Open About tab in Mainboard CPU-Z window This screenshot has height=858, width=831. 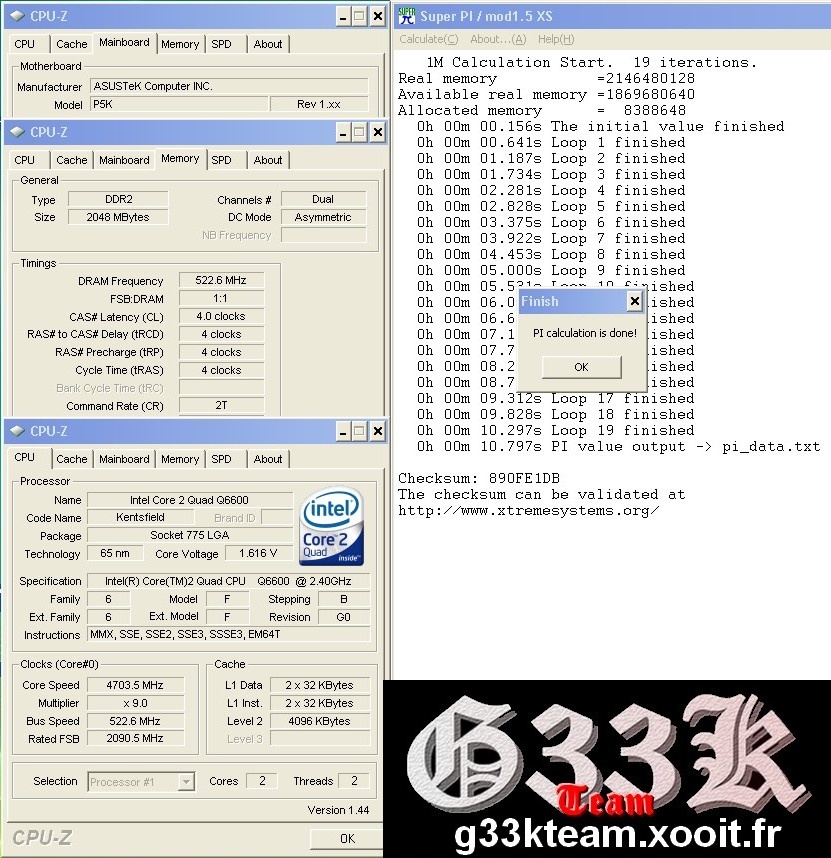(268, 44)
